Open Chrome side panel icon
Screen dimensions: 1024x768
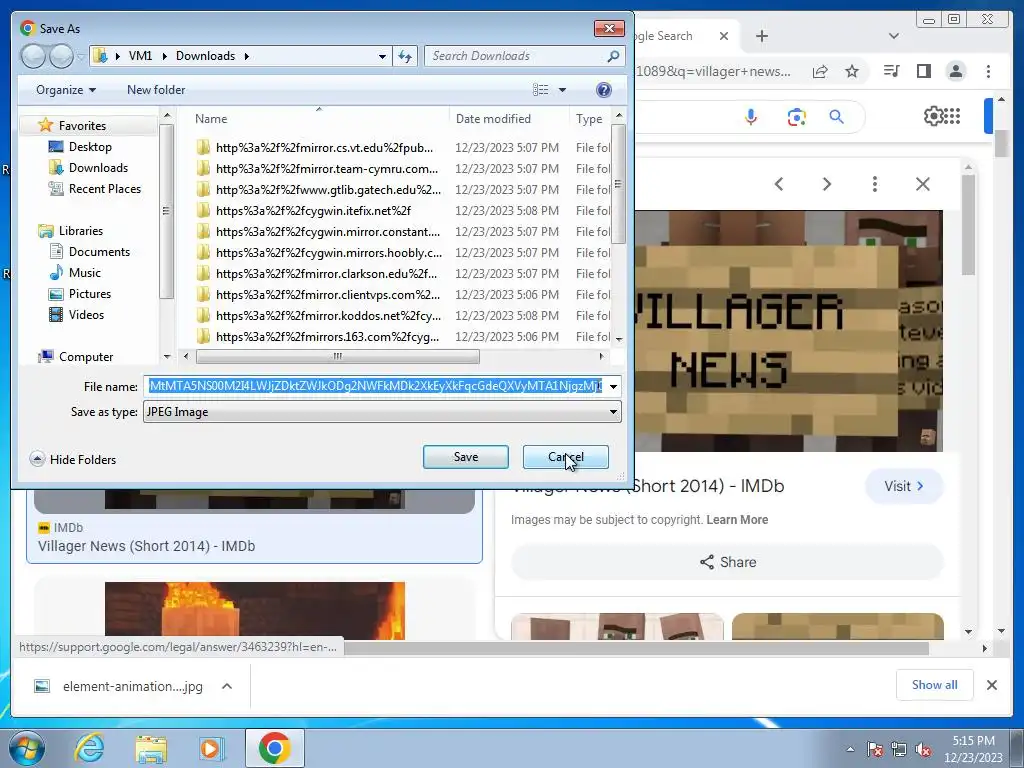923,71
